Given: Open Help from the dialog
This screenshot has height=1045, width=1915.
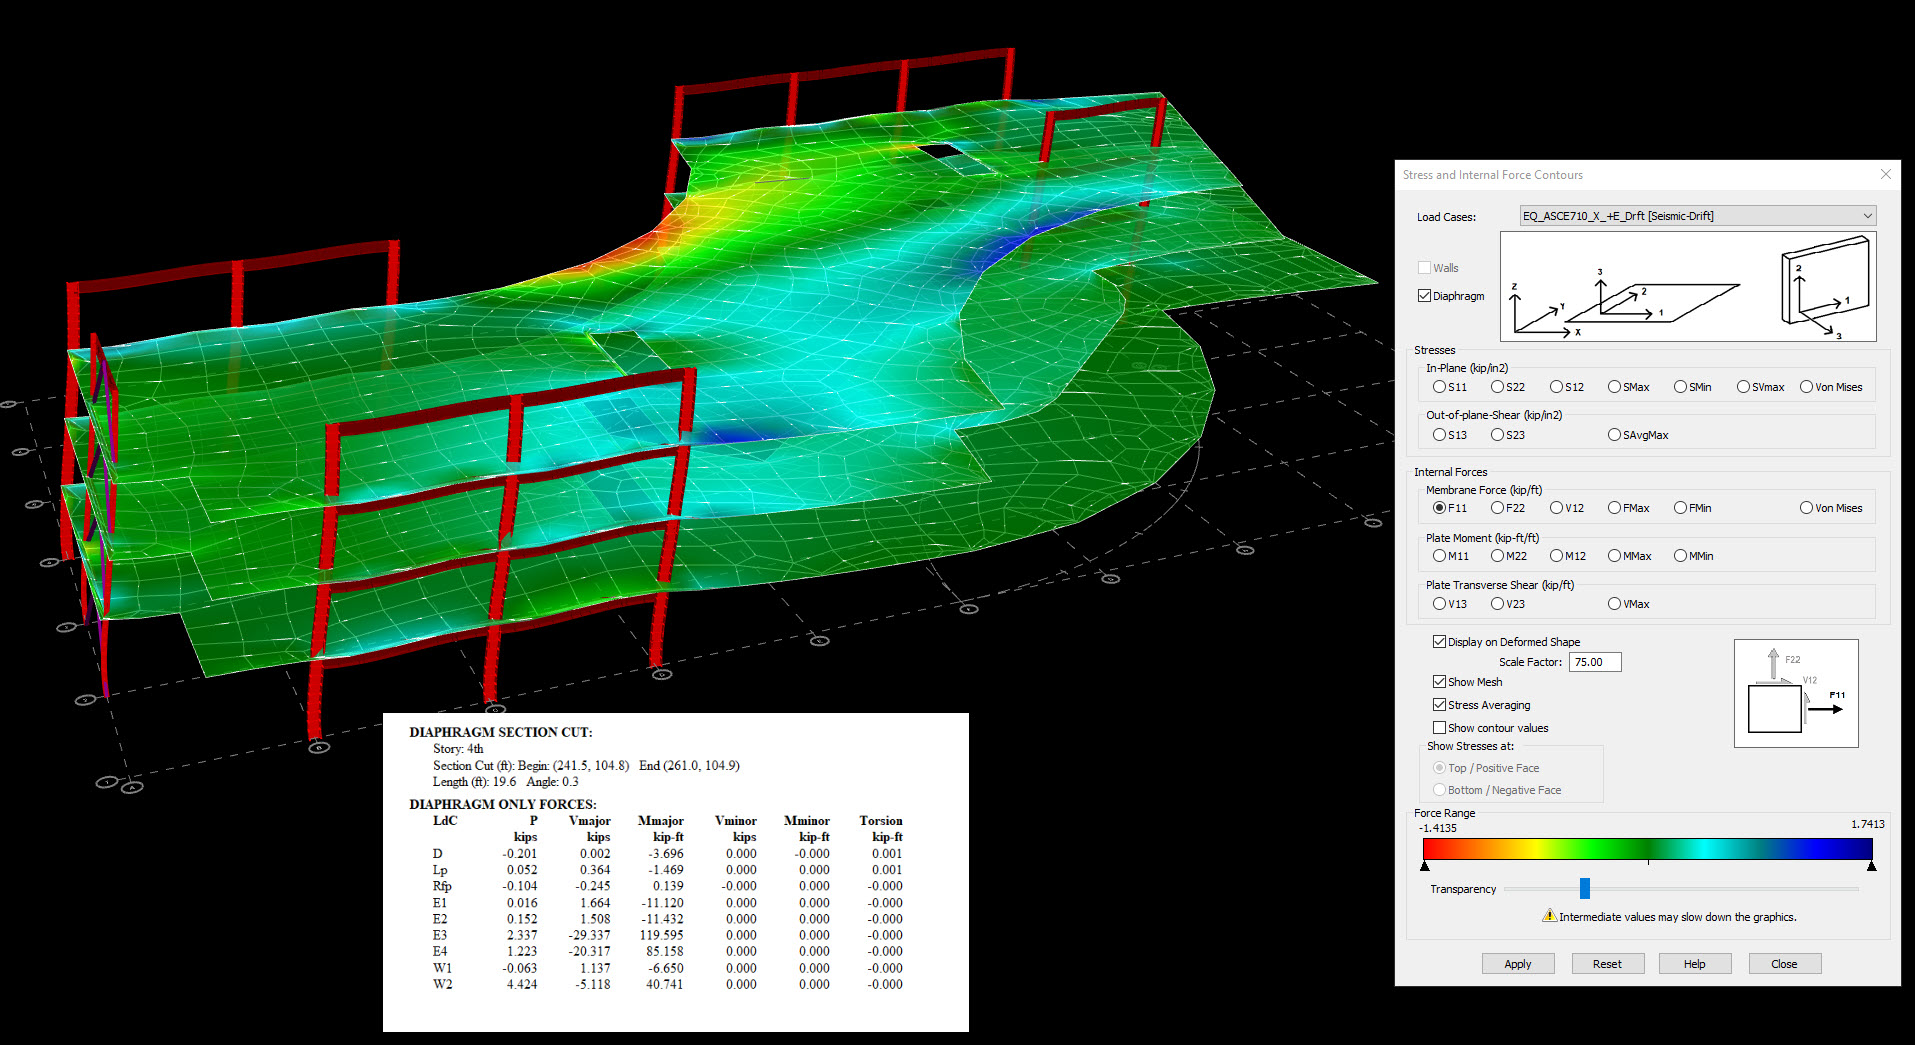Looking at the screenshot, I should [x=1694, y=963].
